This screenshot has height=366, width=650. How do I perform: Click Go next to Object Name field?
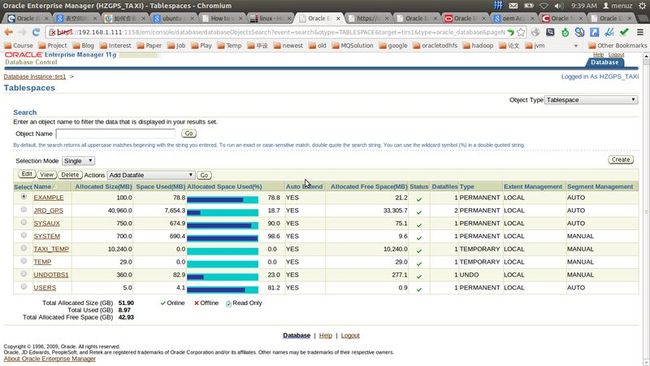click(x=189, y=133)
